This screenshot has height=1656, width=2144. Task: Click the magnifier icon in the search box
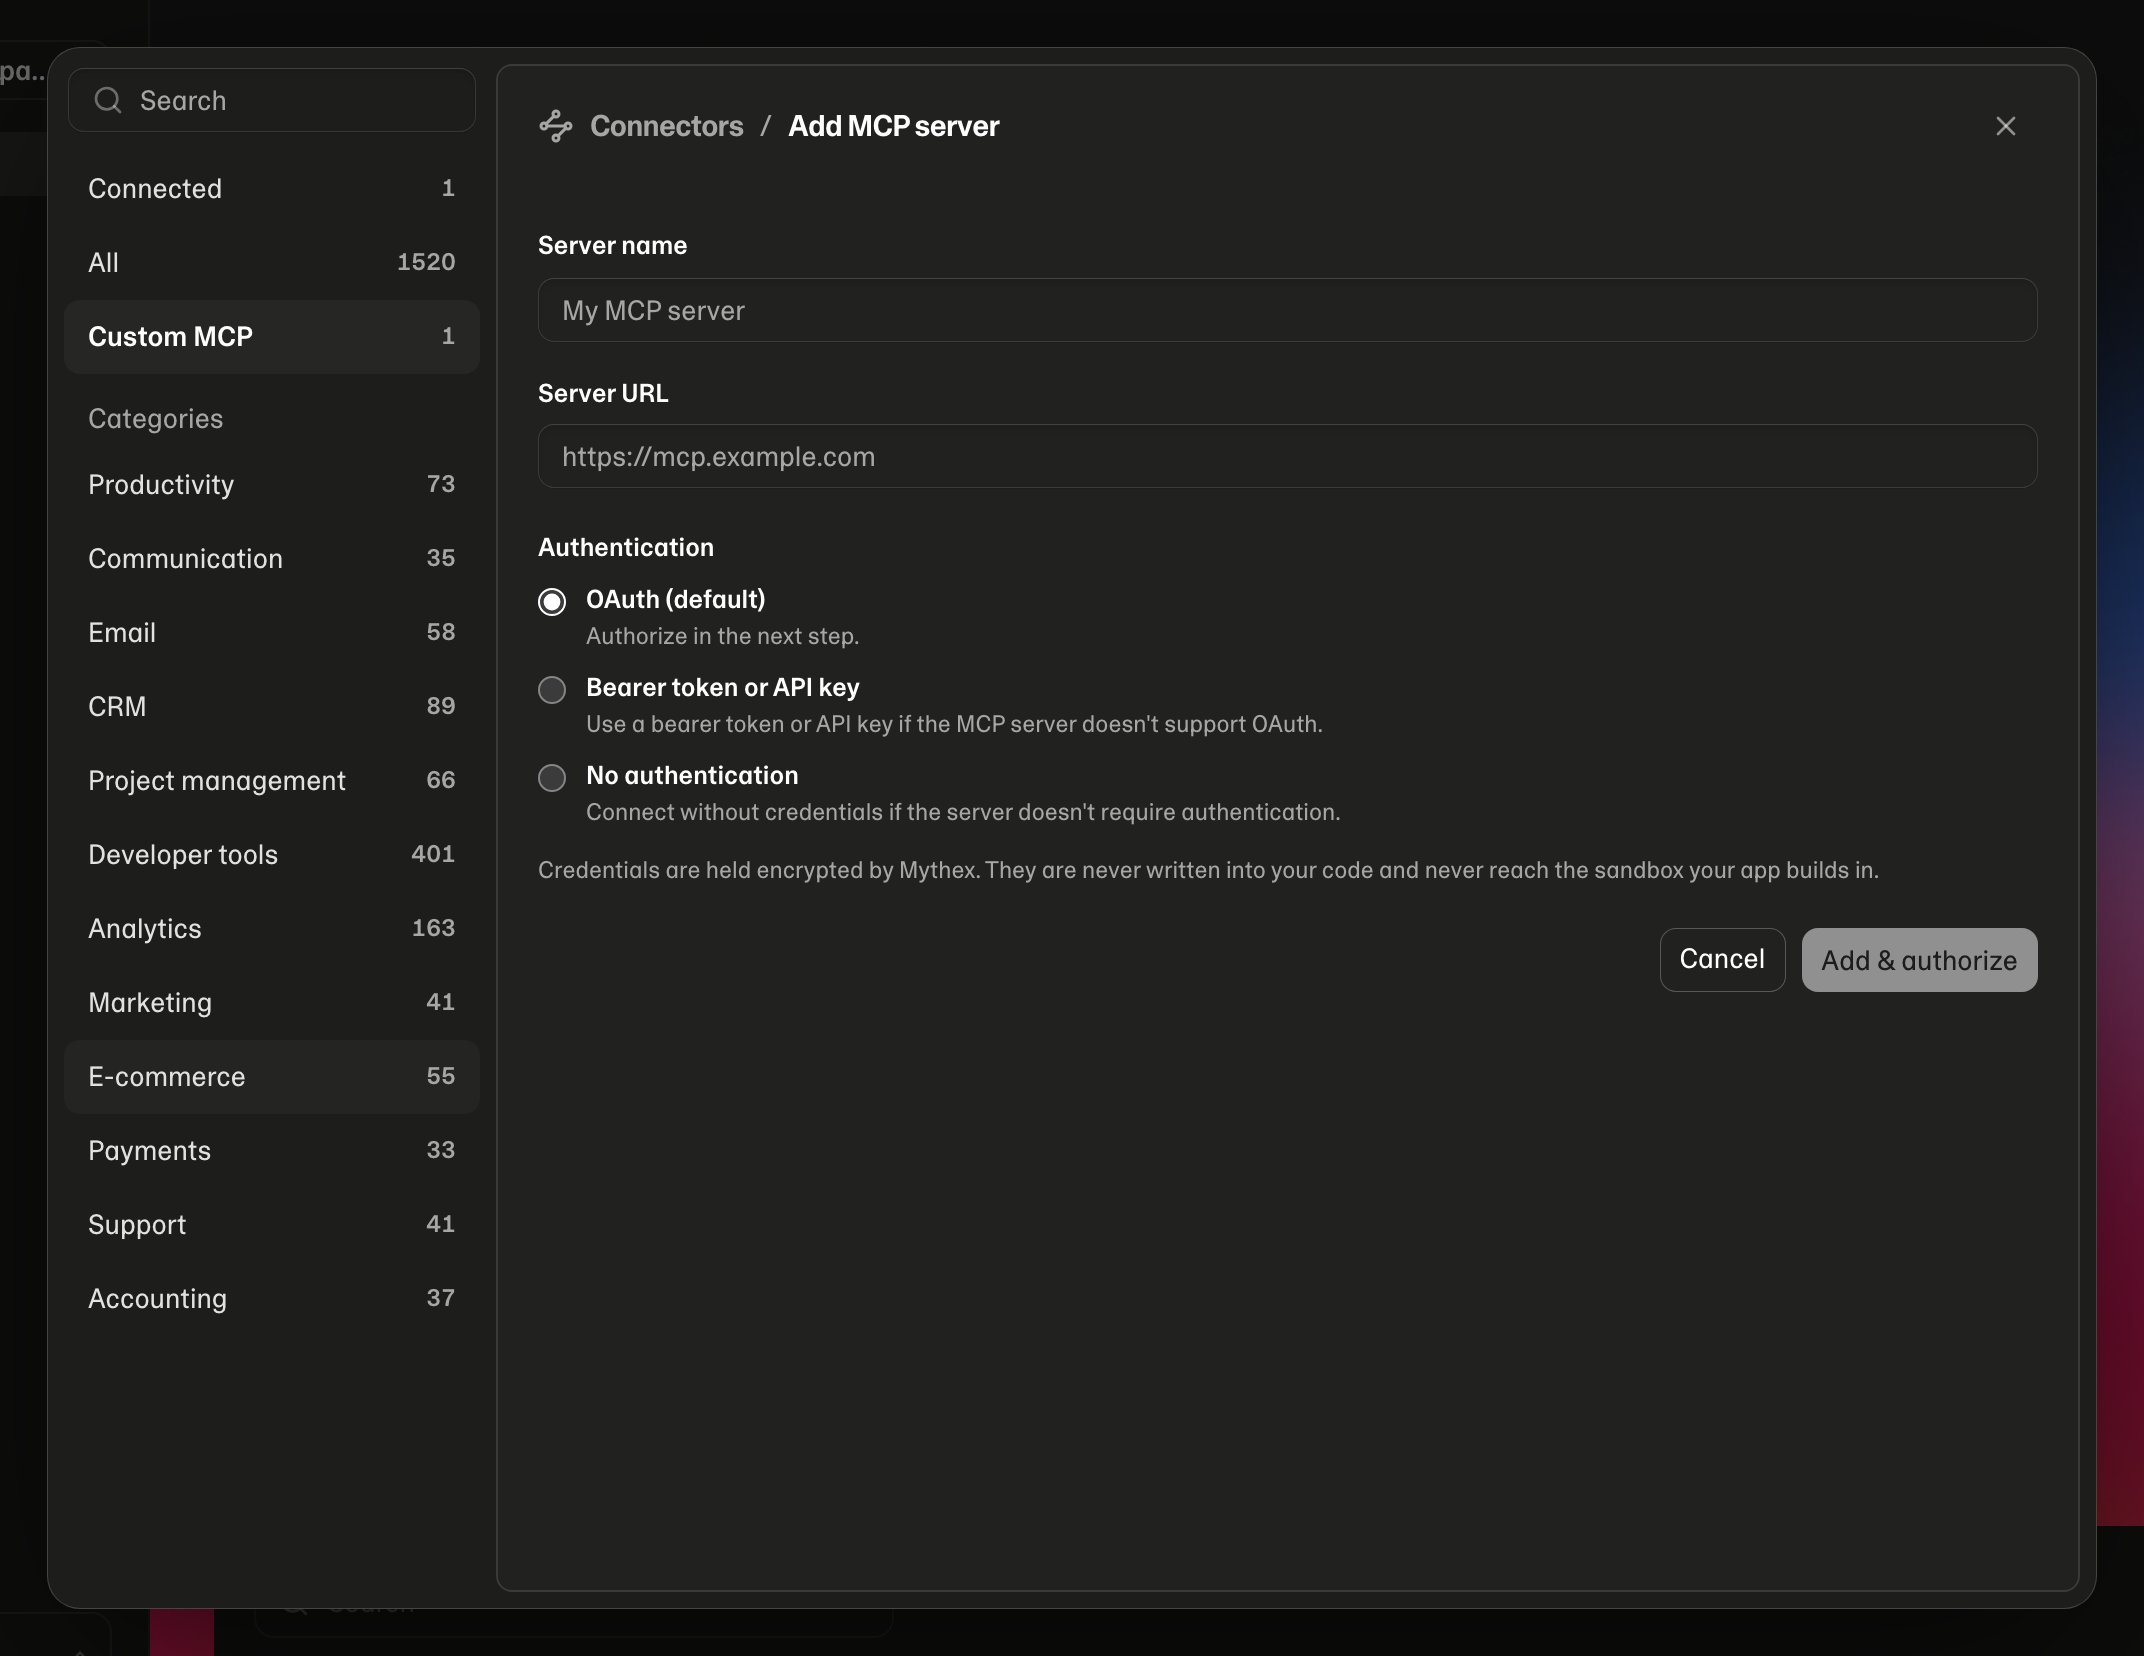point(108,100)
